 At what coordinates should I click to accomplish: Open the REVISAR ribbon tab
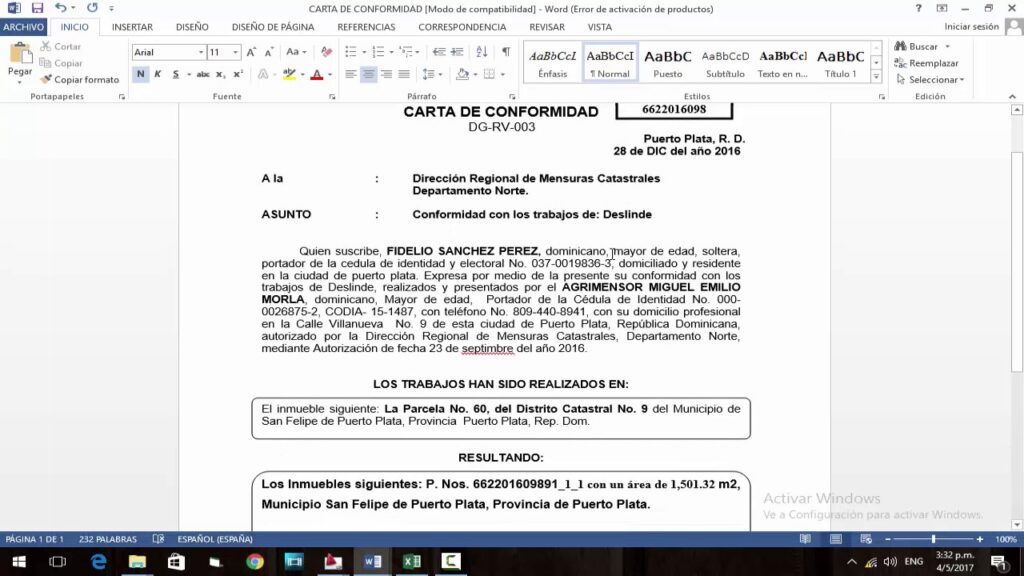click(547, 27)
